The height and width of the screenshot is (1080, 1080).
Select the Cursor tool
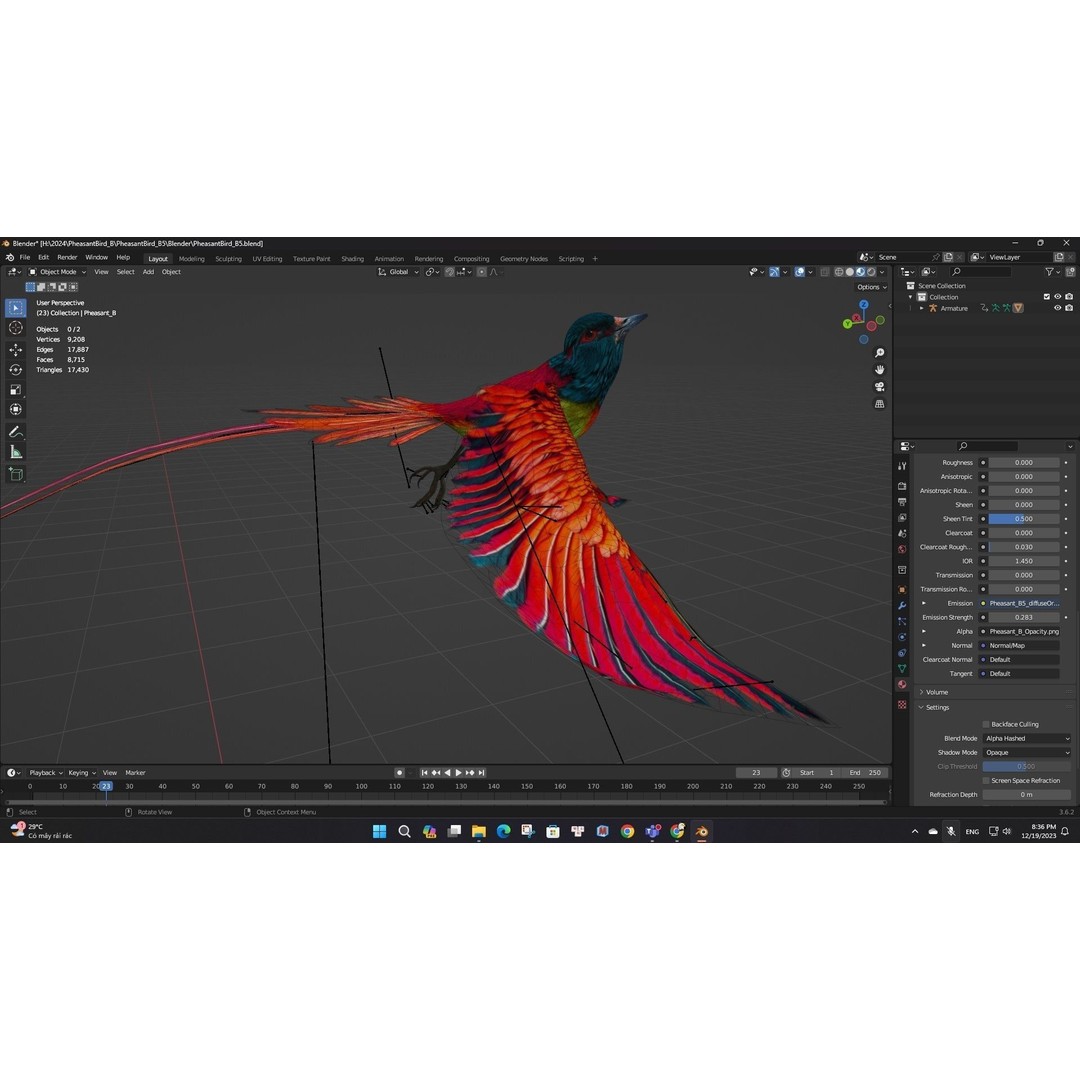click(x=16, y=328)
